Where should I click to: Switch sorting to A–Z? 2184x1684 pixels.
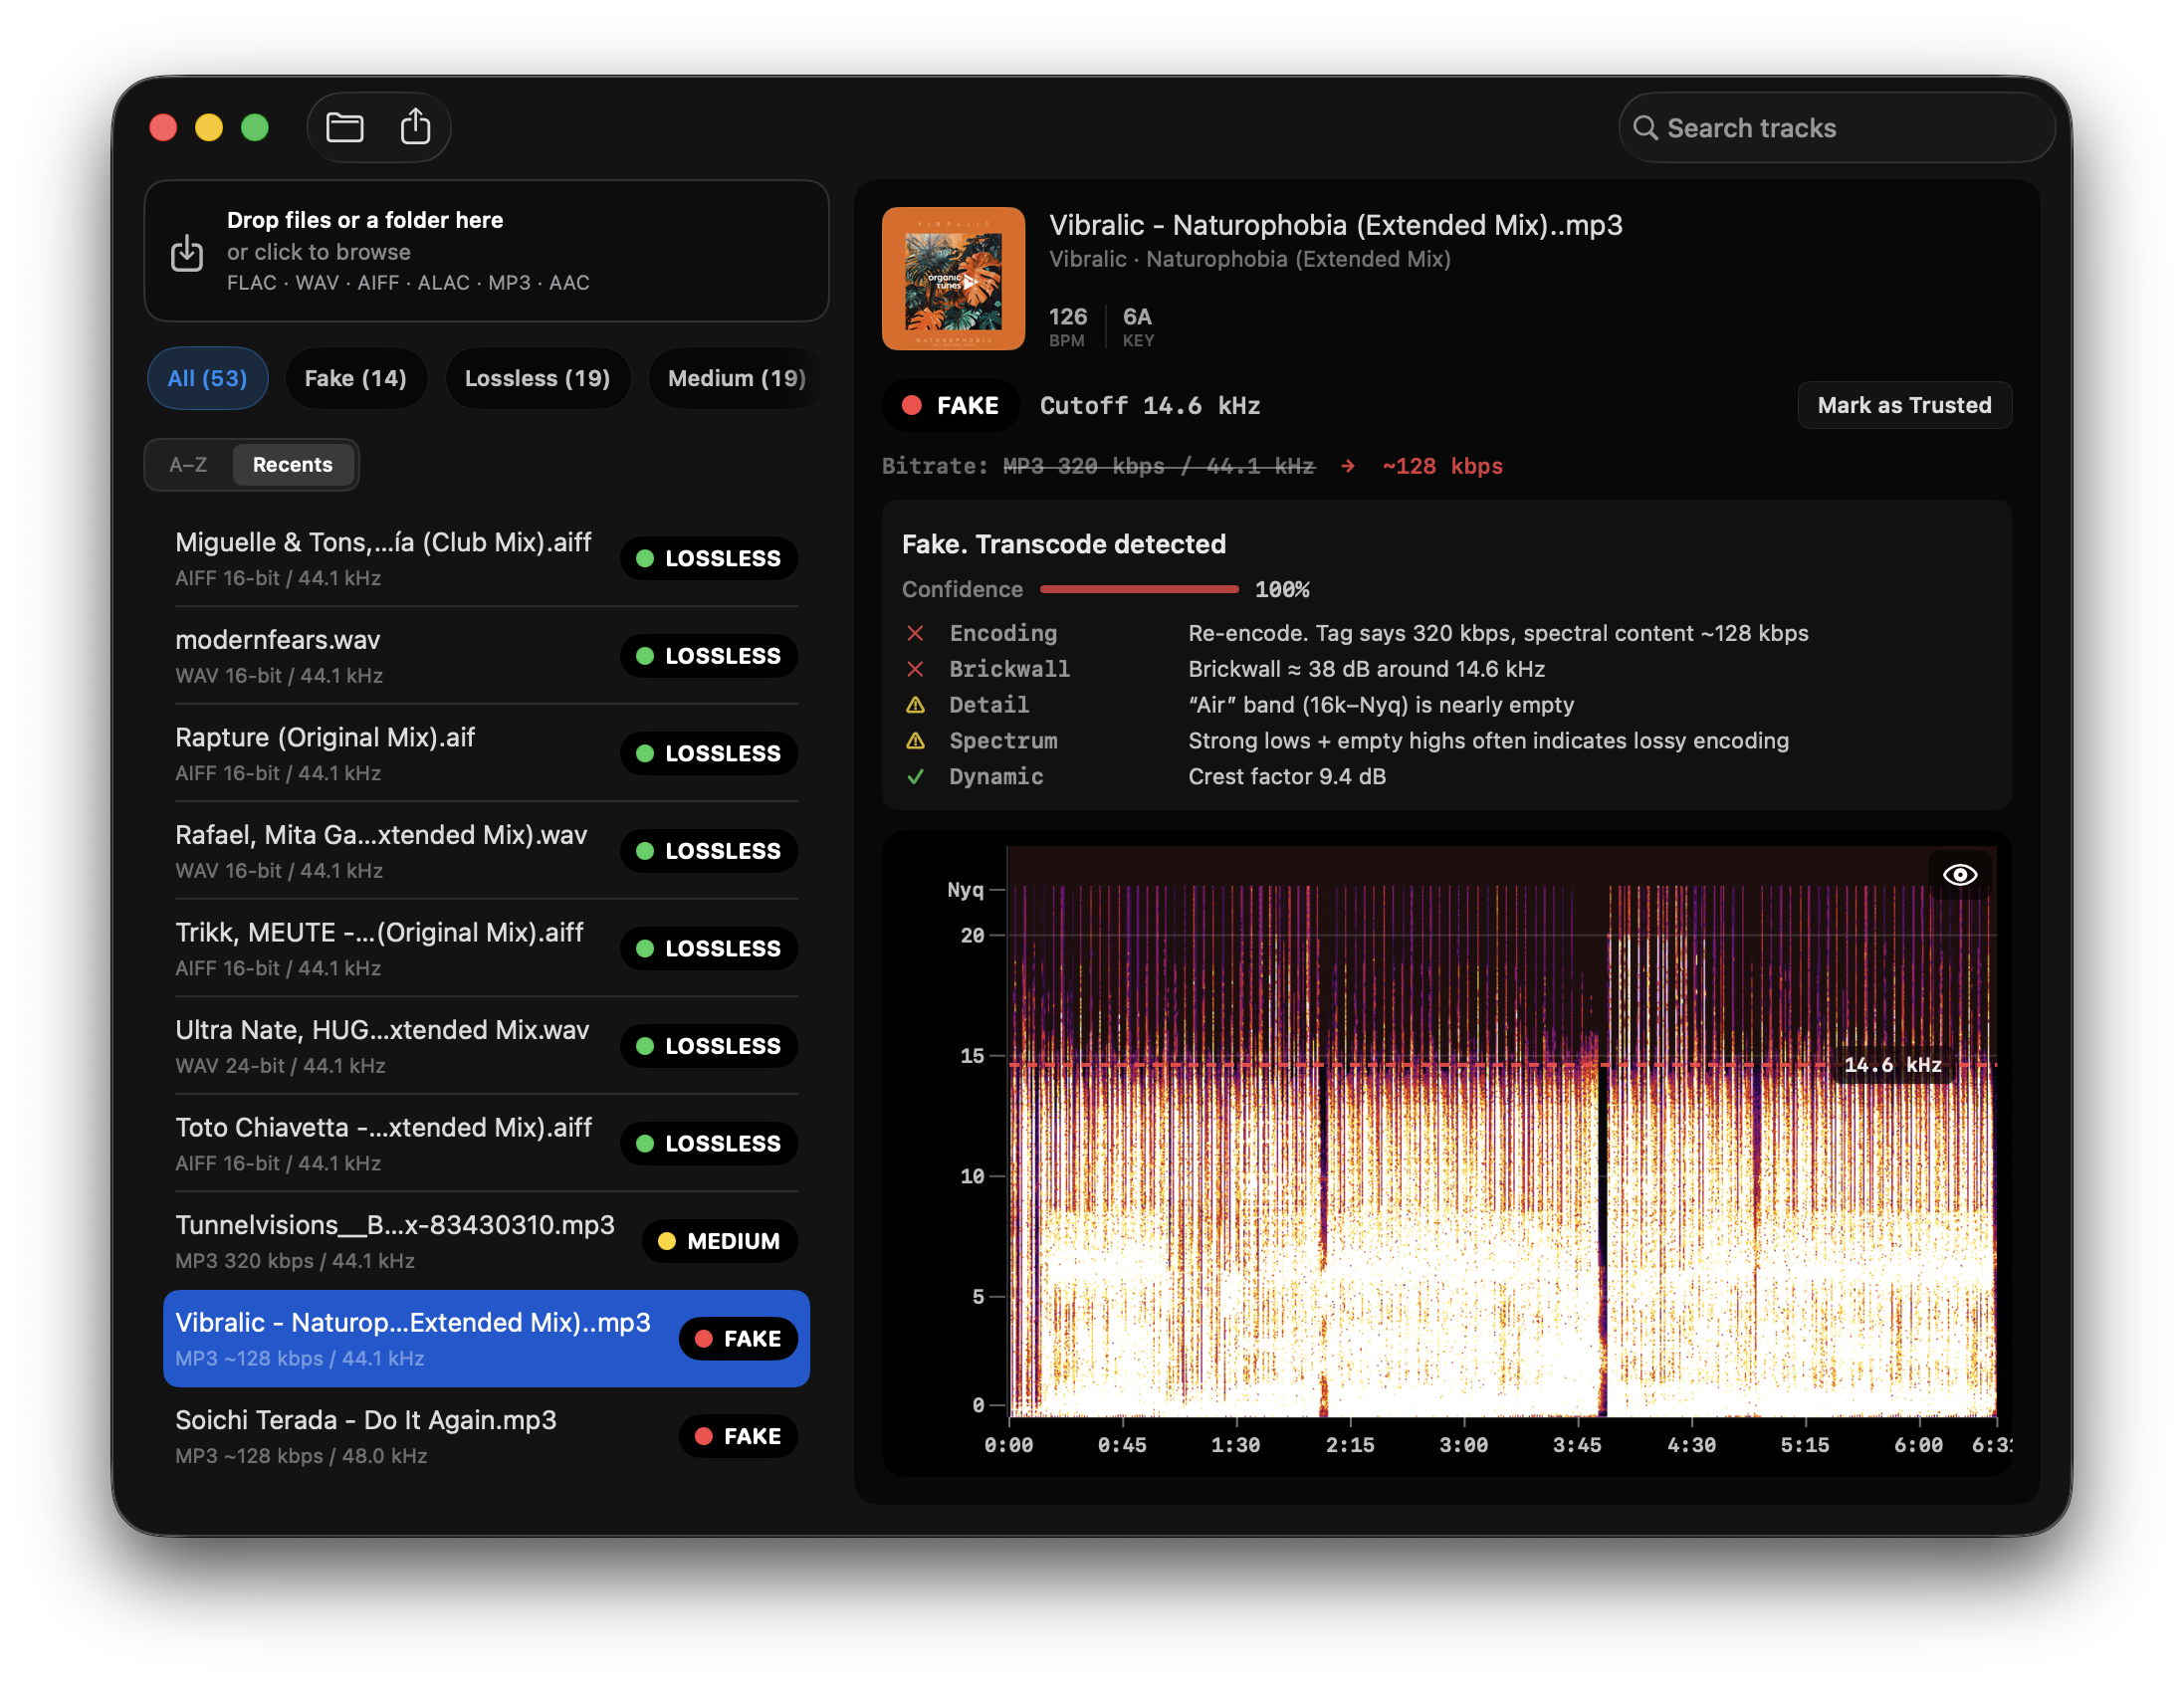[188, 465]
